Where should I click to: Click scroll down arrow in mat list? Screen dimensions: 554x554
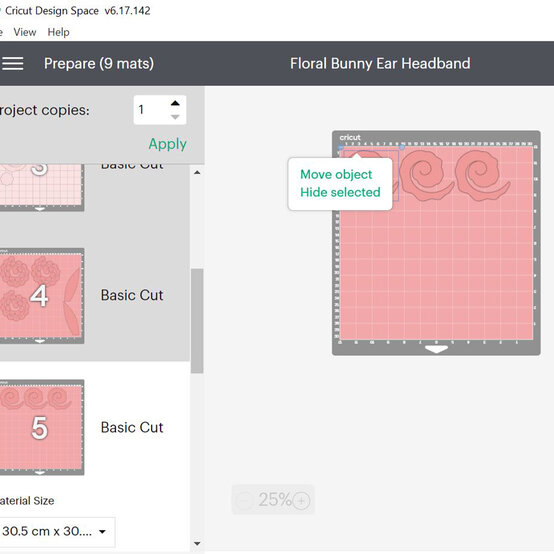click(197, 543)
